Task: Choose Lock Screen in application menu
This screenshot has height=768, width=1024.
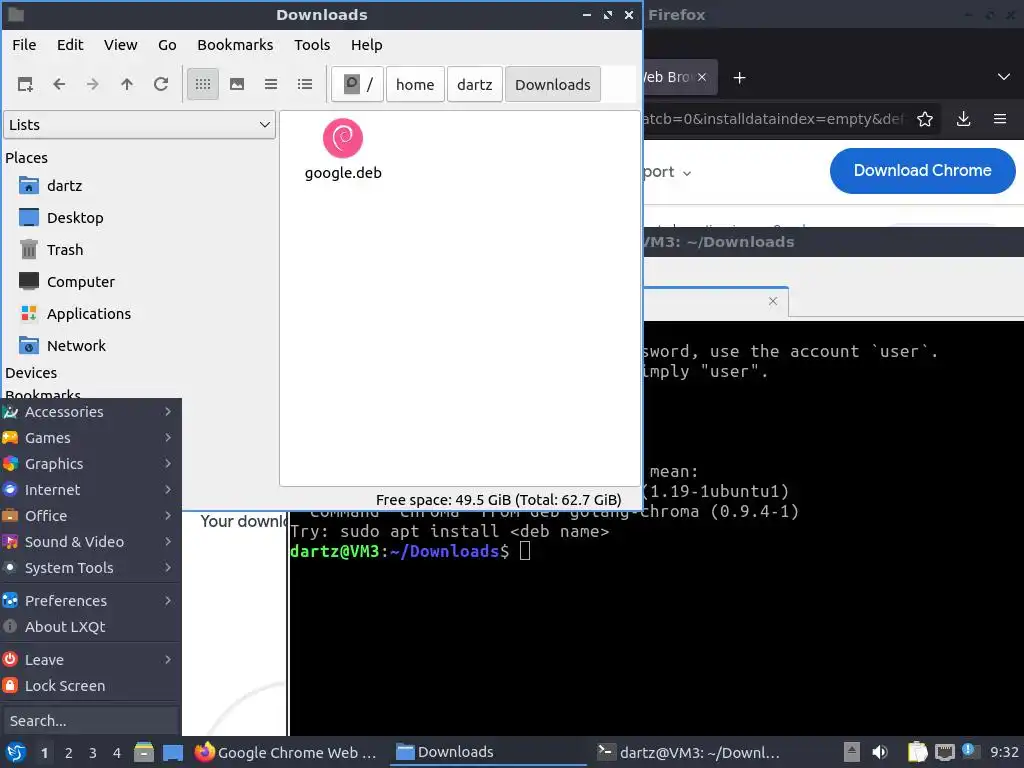Action: click(90, 686)
